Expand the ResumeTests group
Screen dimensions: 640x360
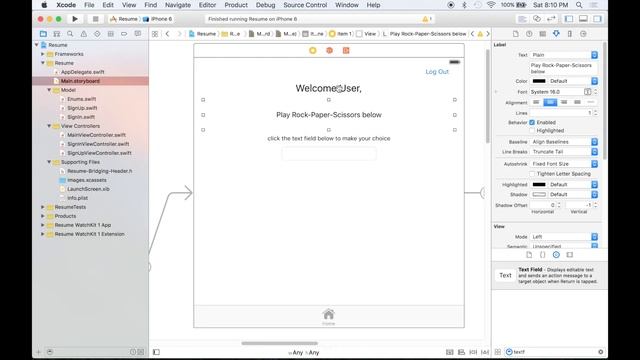coord(42,207)
